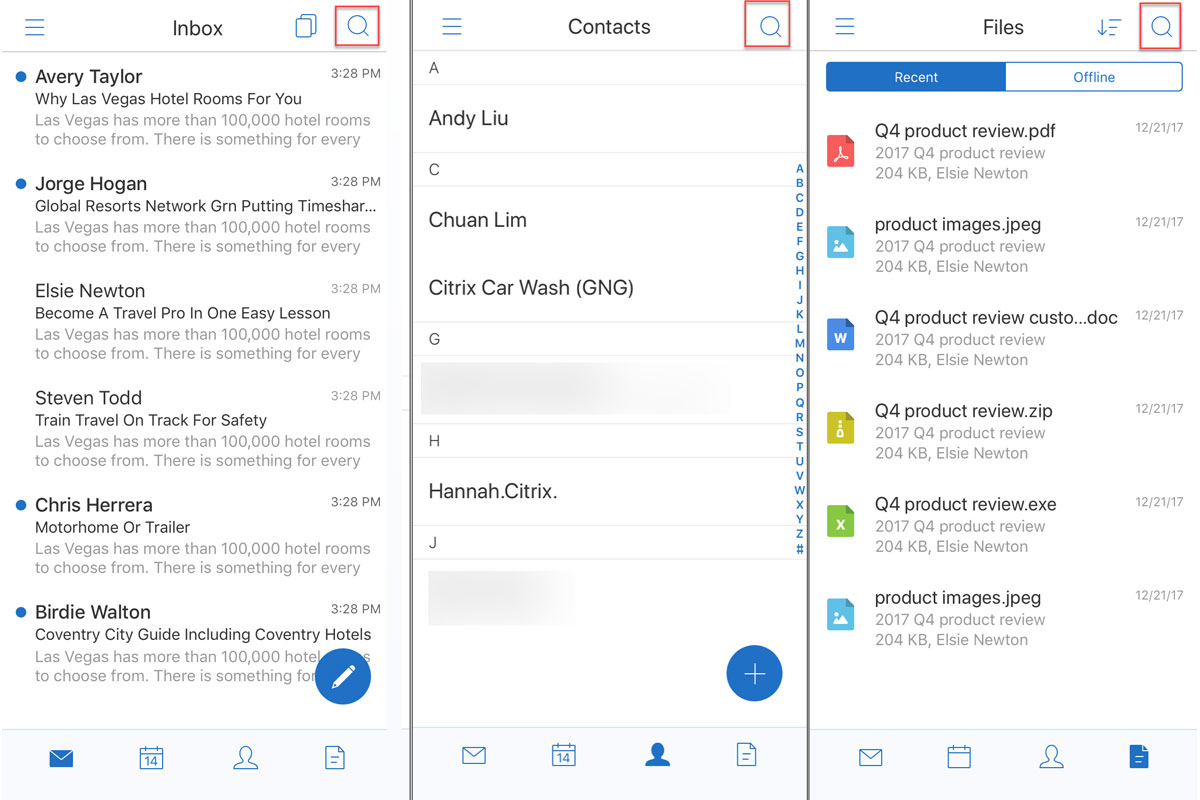Tap contacts icon in Files bottom bar

(1051, 758)
